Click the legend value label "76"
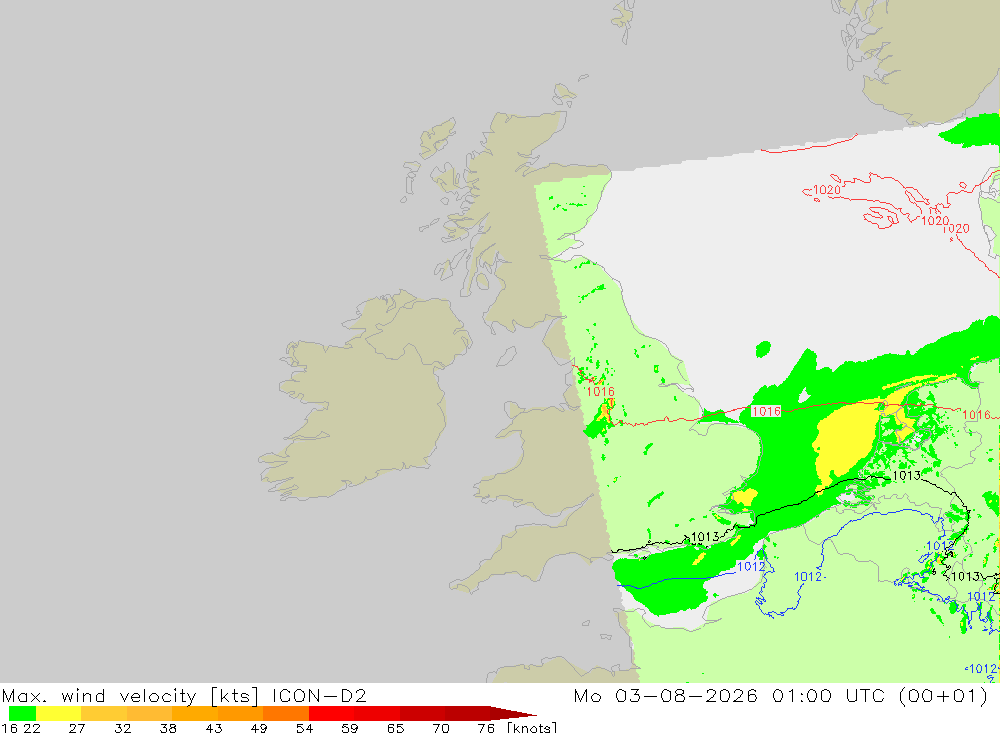 pos(486,728)
